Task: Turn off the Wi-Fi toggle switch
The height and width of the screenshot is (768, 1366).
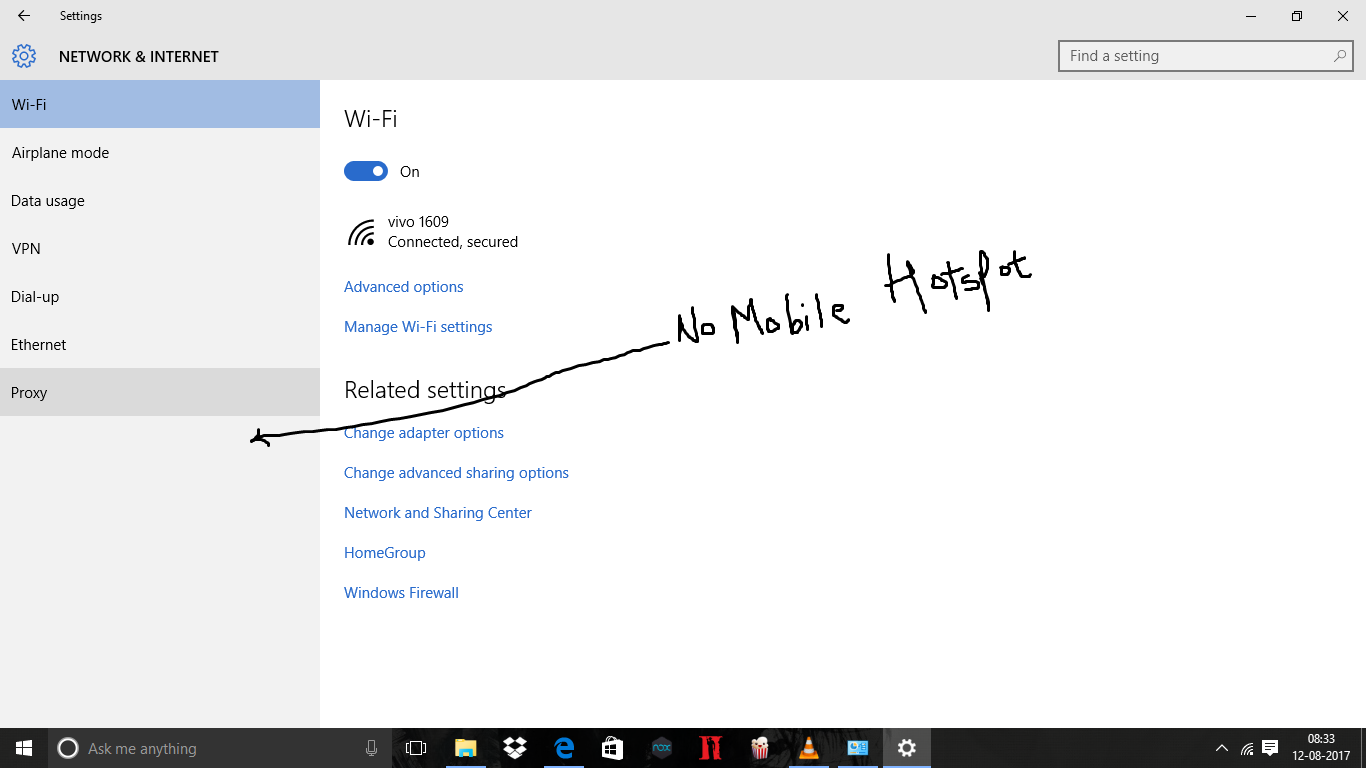Action: click(x=366, y=171)
